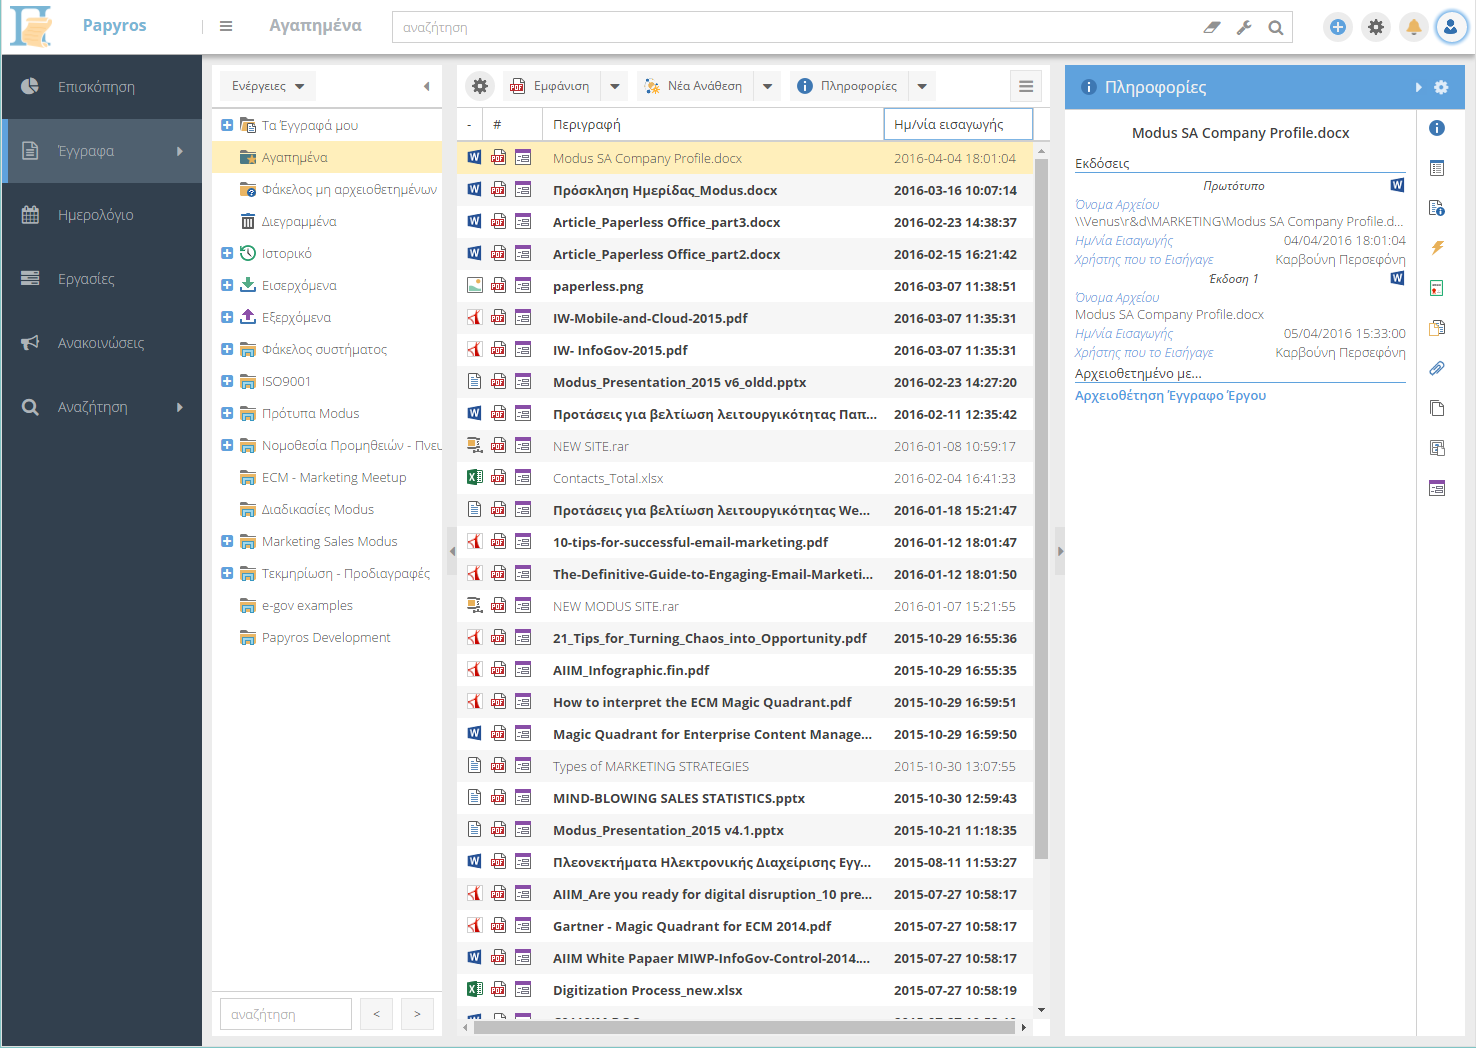Click the Word icon next to Πρωτότυπο version

pos(1397,185)
